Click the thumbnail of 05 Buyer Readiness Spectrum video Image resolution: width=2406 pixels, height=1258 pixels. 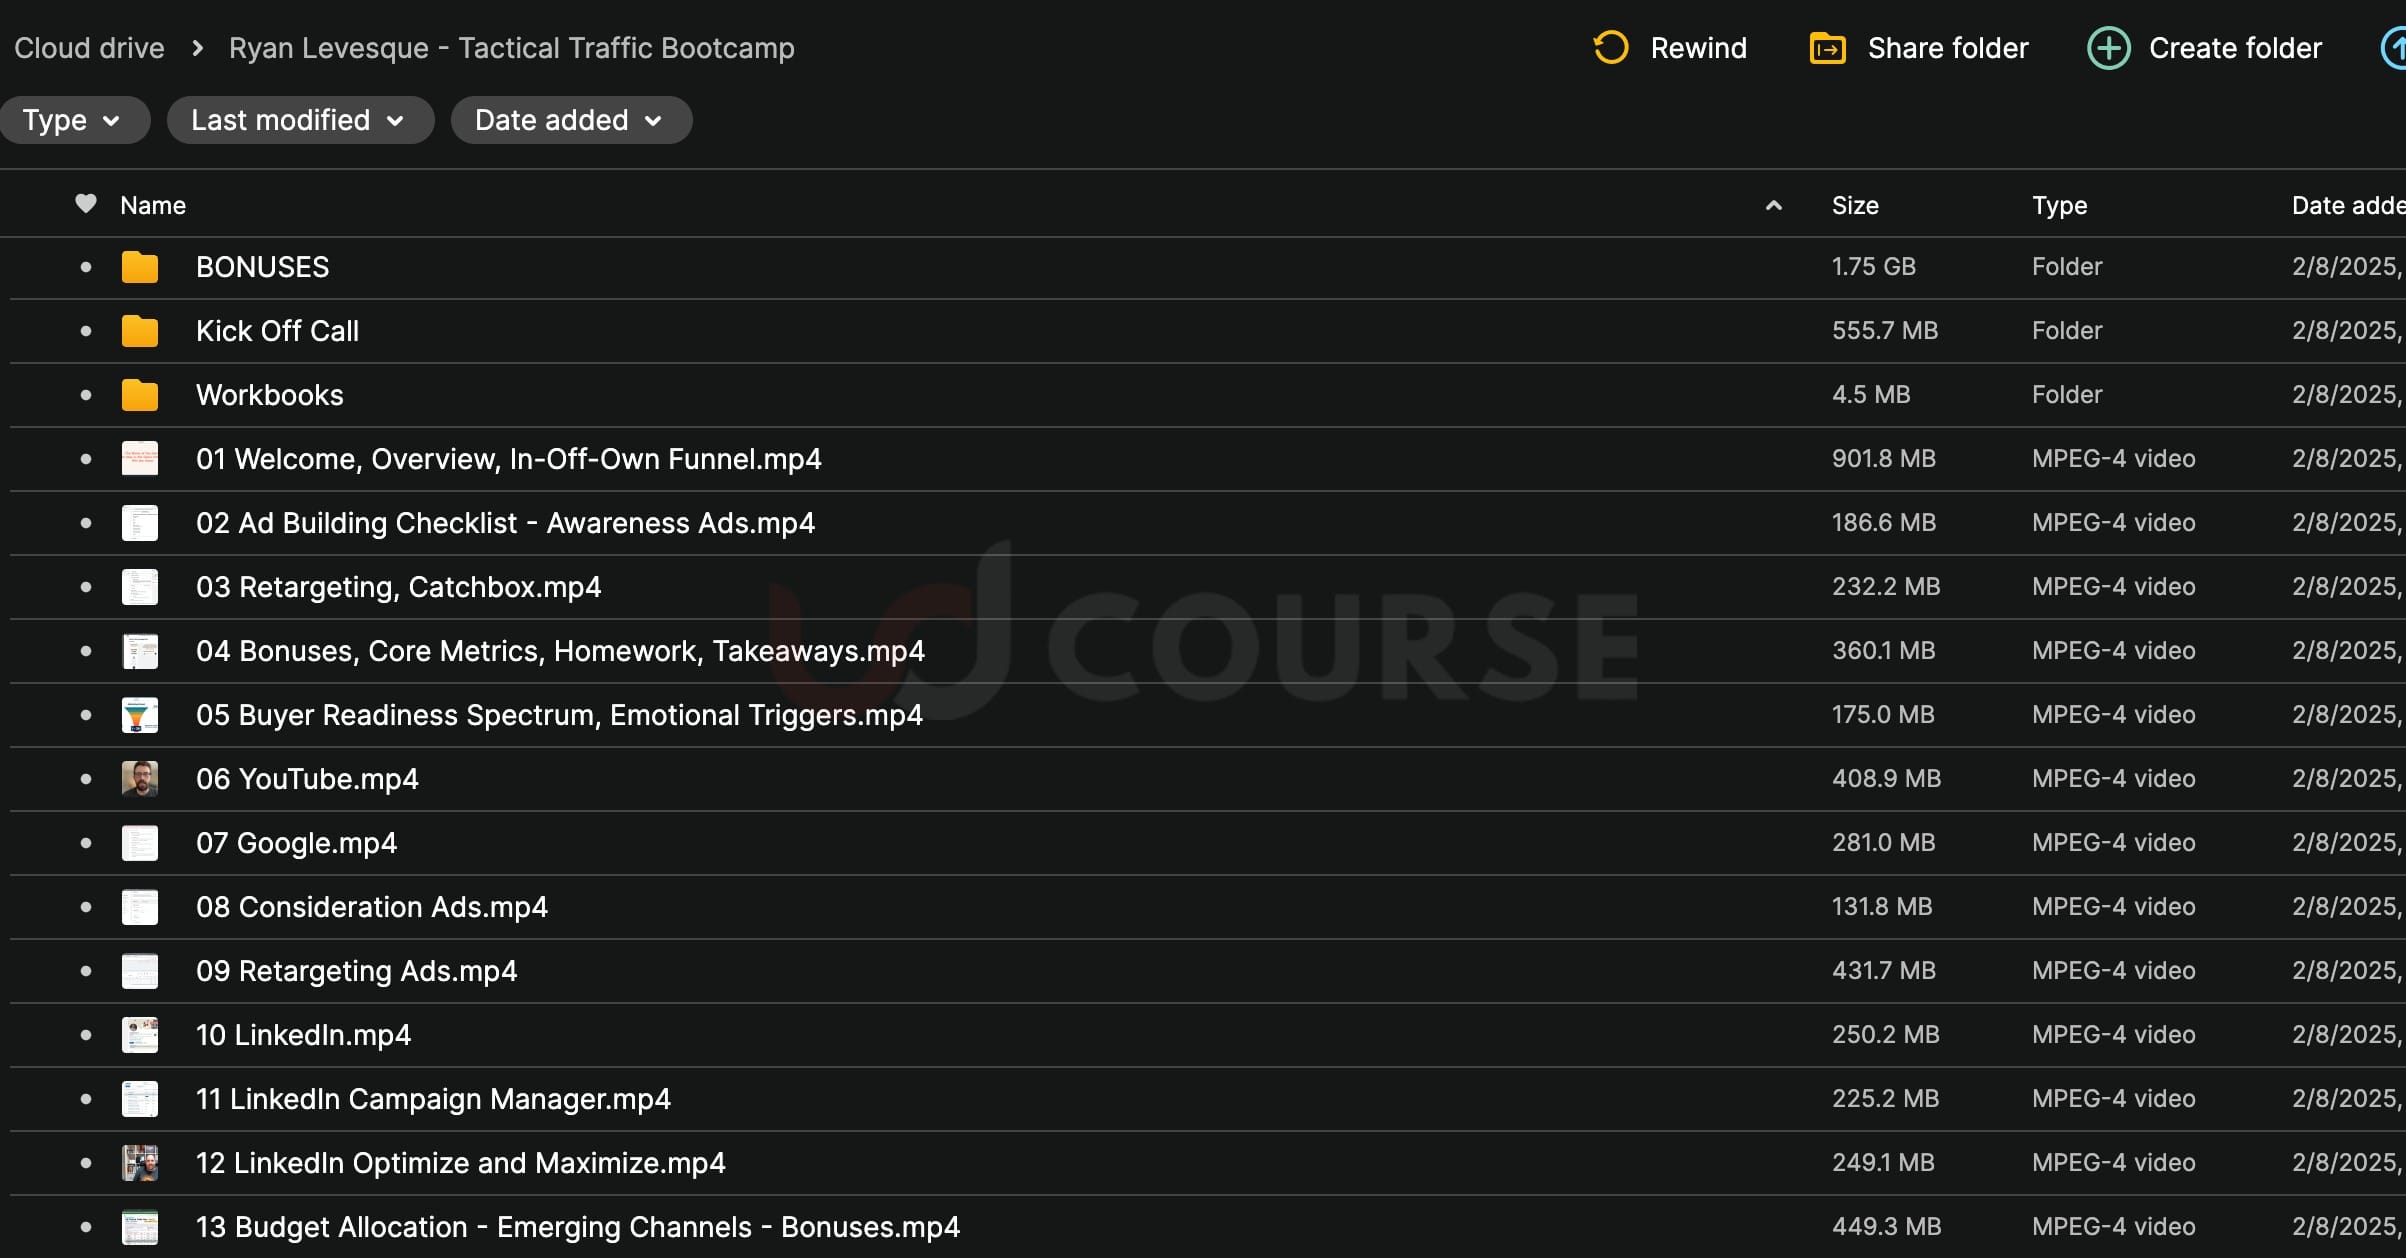tap(140, 715)
